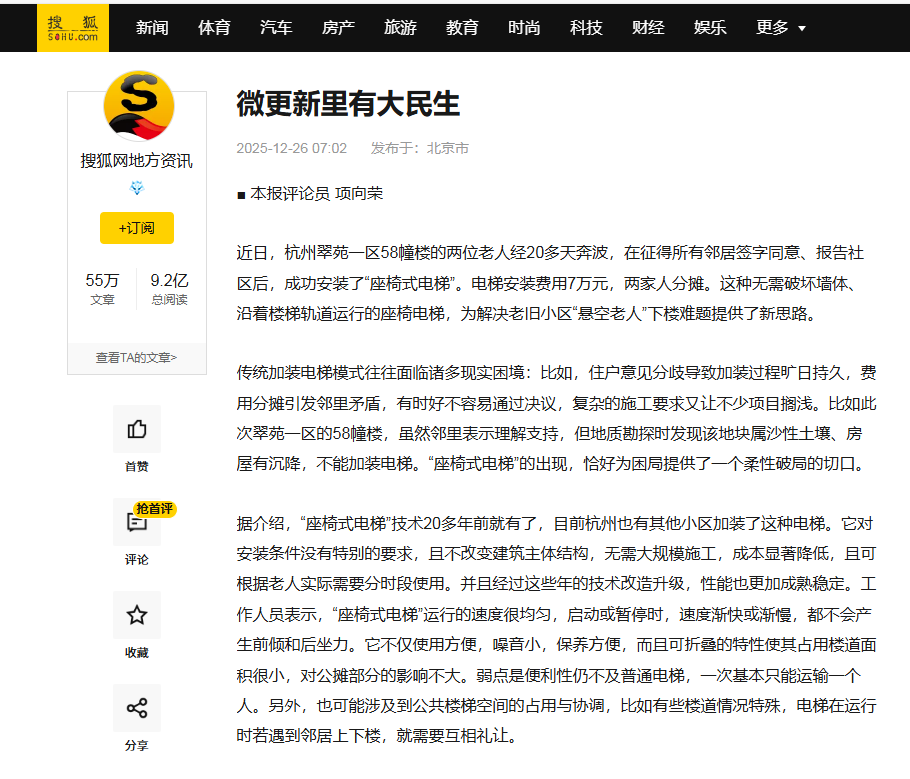Click the thumbs-up like icon

(x=137, y=429)
